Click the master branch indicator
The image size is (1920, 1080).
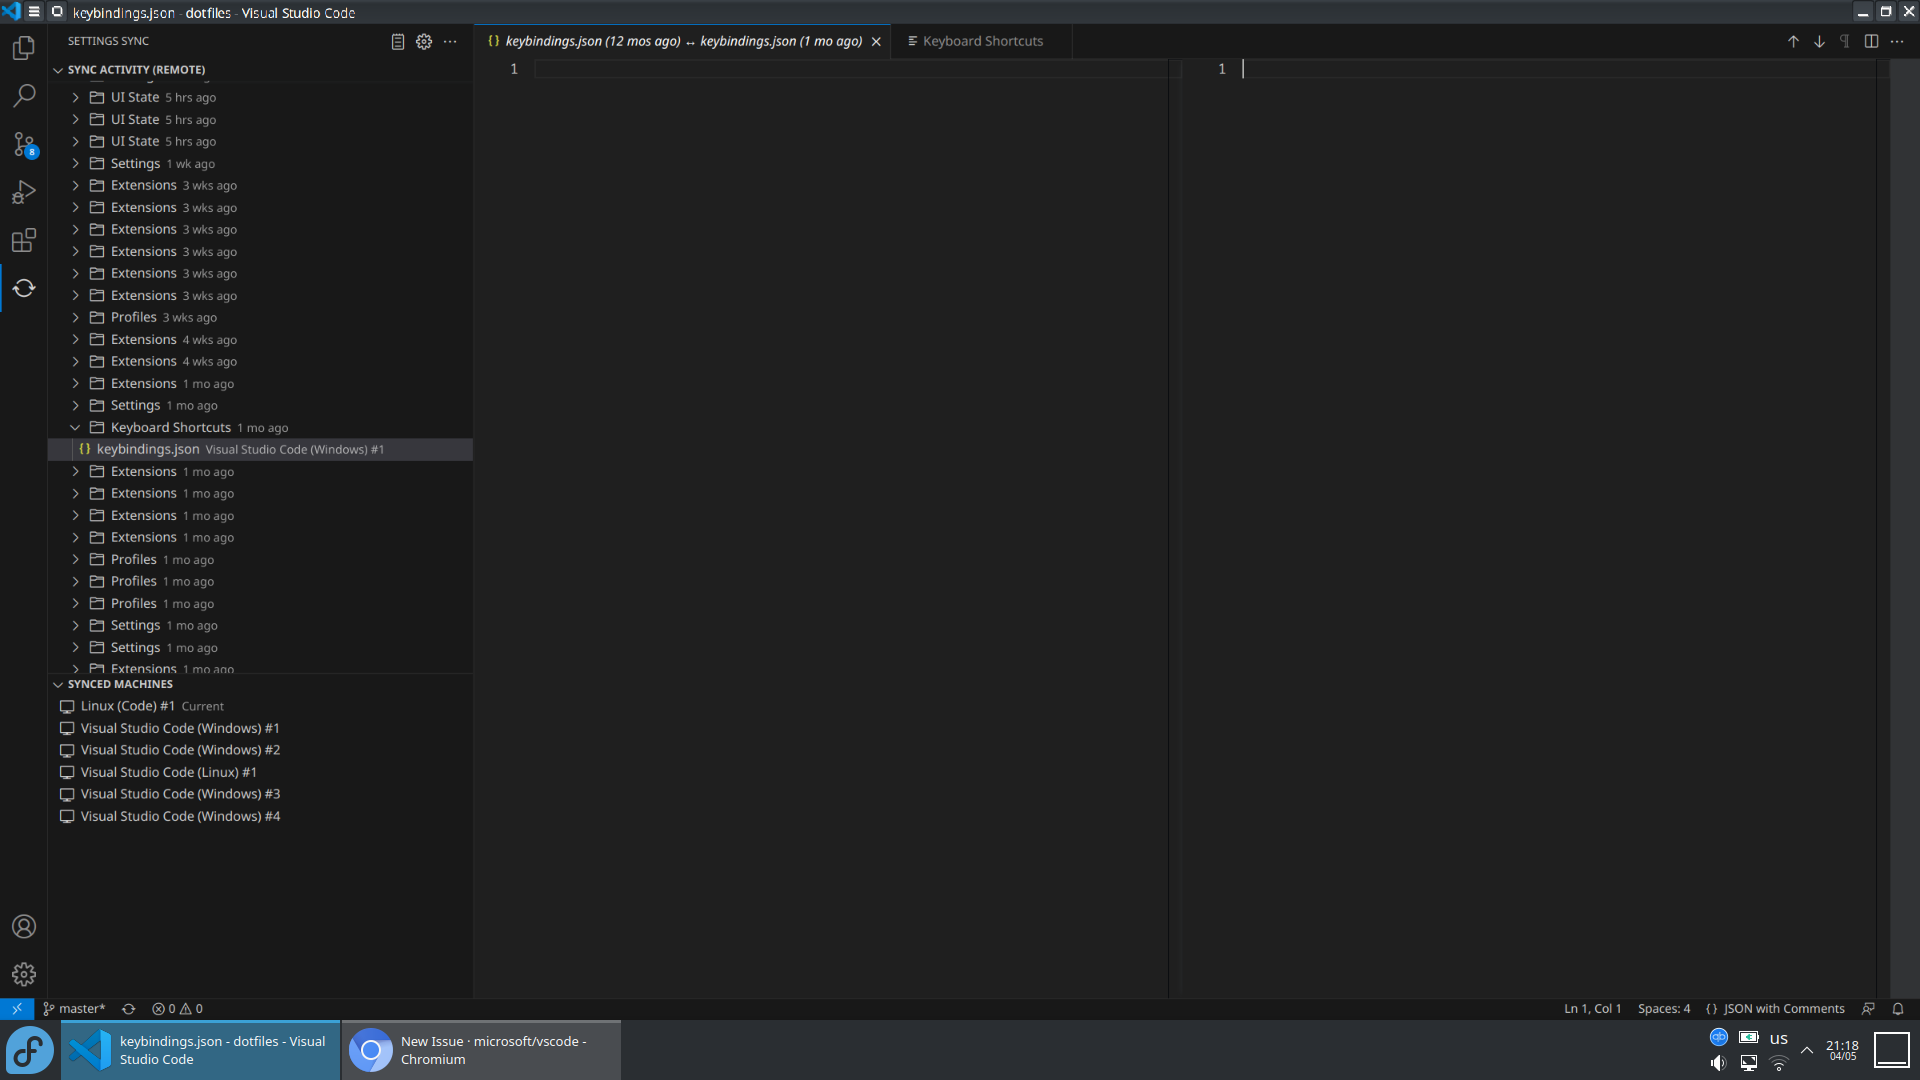click(x=74, y=1008)
